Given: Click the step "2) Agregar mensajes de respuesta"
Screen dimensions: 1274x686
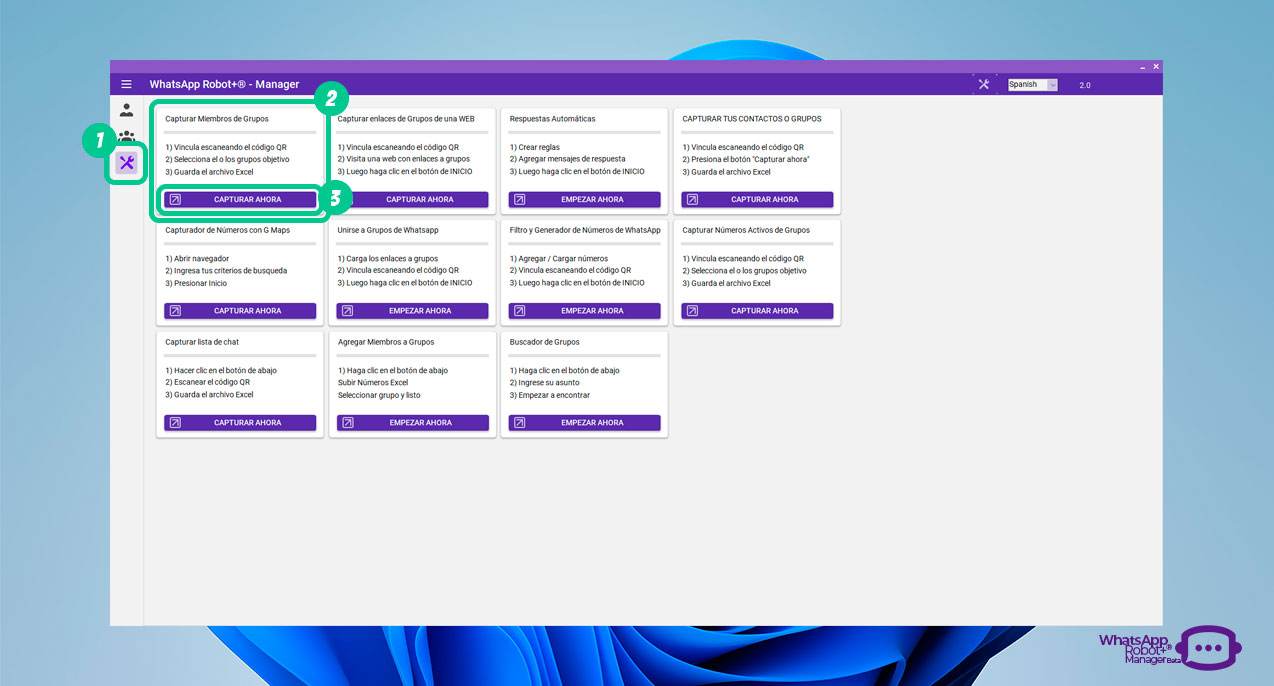Looking at the screenshot, I should pos(567,159).
